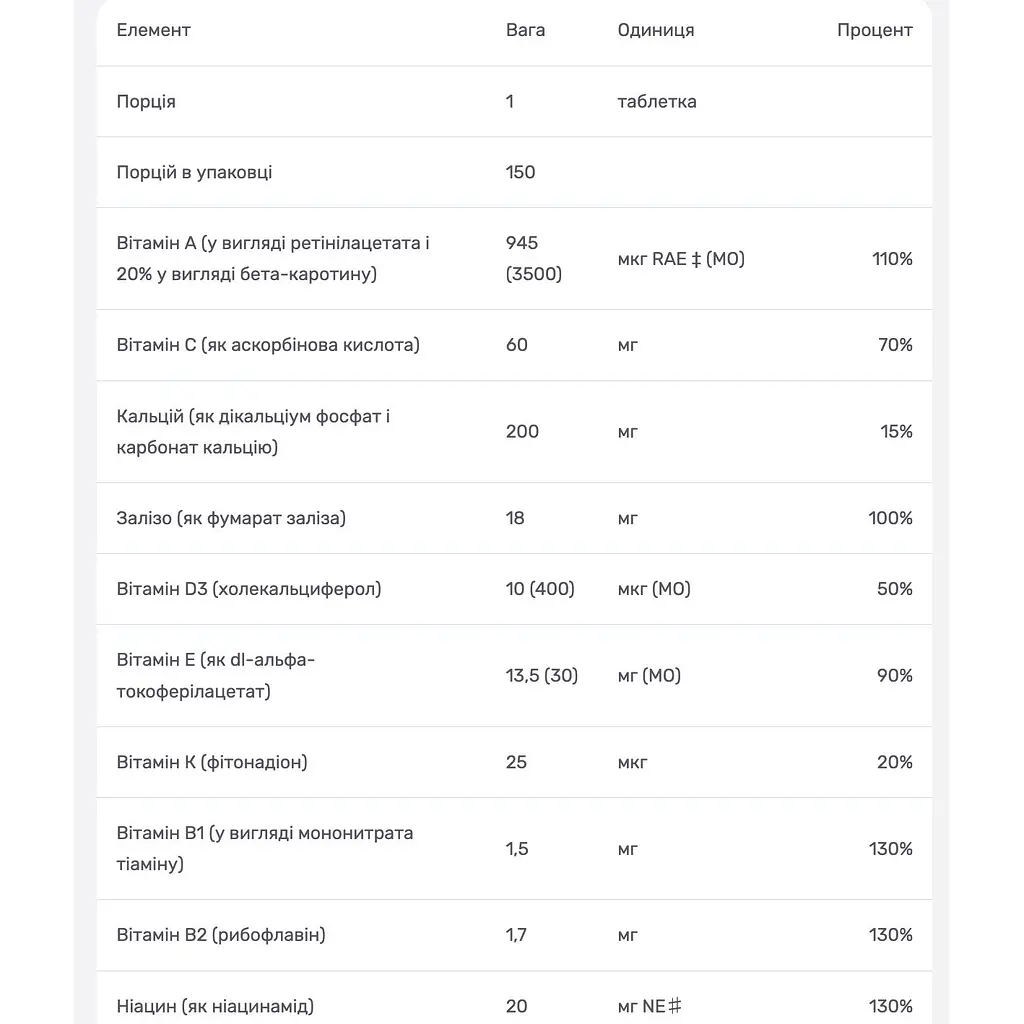Image resolution: width=1024 pixels, height=1024 pixels.
Task: Click the Вітамін A ingredient name
Action: click(x=273, y=259)
